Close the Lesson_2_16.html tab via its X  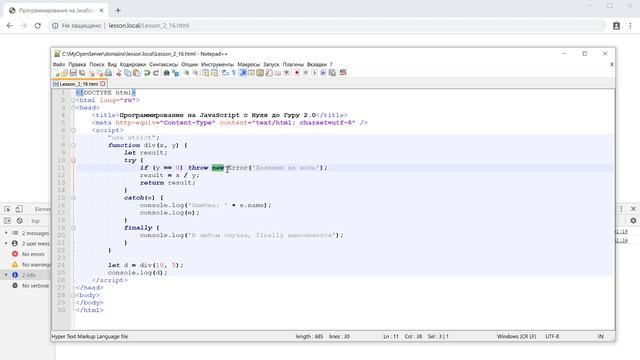coord(102,84)
